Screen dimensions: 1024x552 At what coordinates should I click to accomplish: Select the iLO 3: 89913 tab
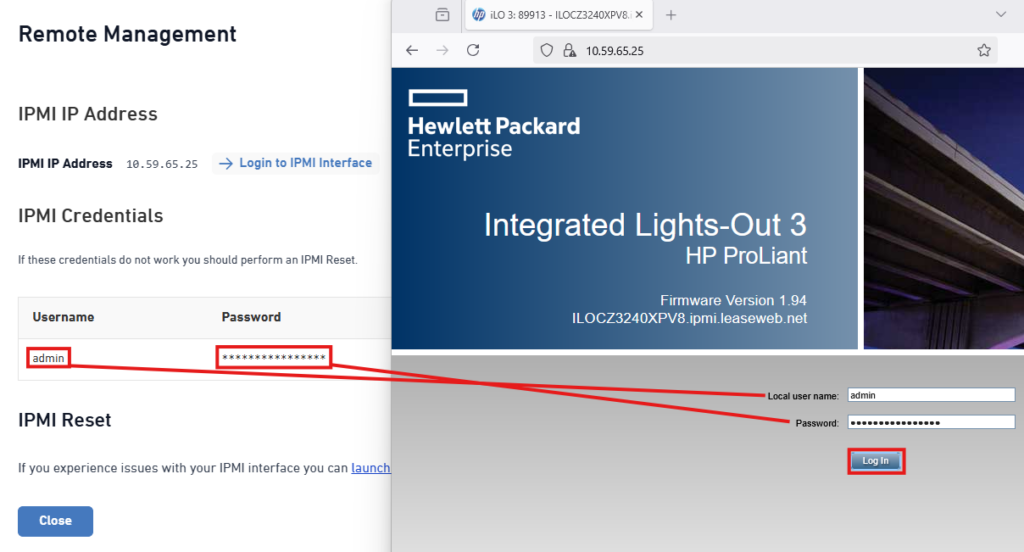558,15
